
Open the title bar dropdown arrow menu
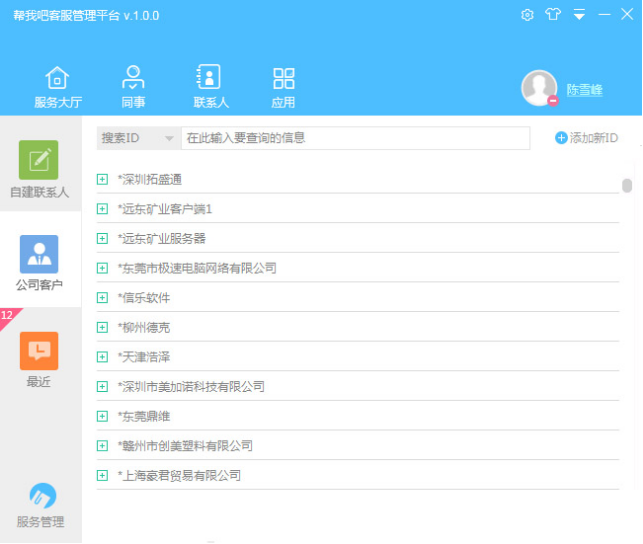(x=579, y=16)
